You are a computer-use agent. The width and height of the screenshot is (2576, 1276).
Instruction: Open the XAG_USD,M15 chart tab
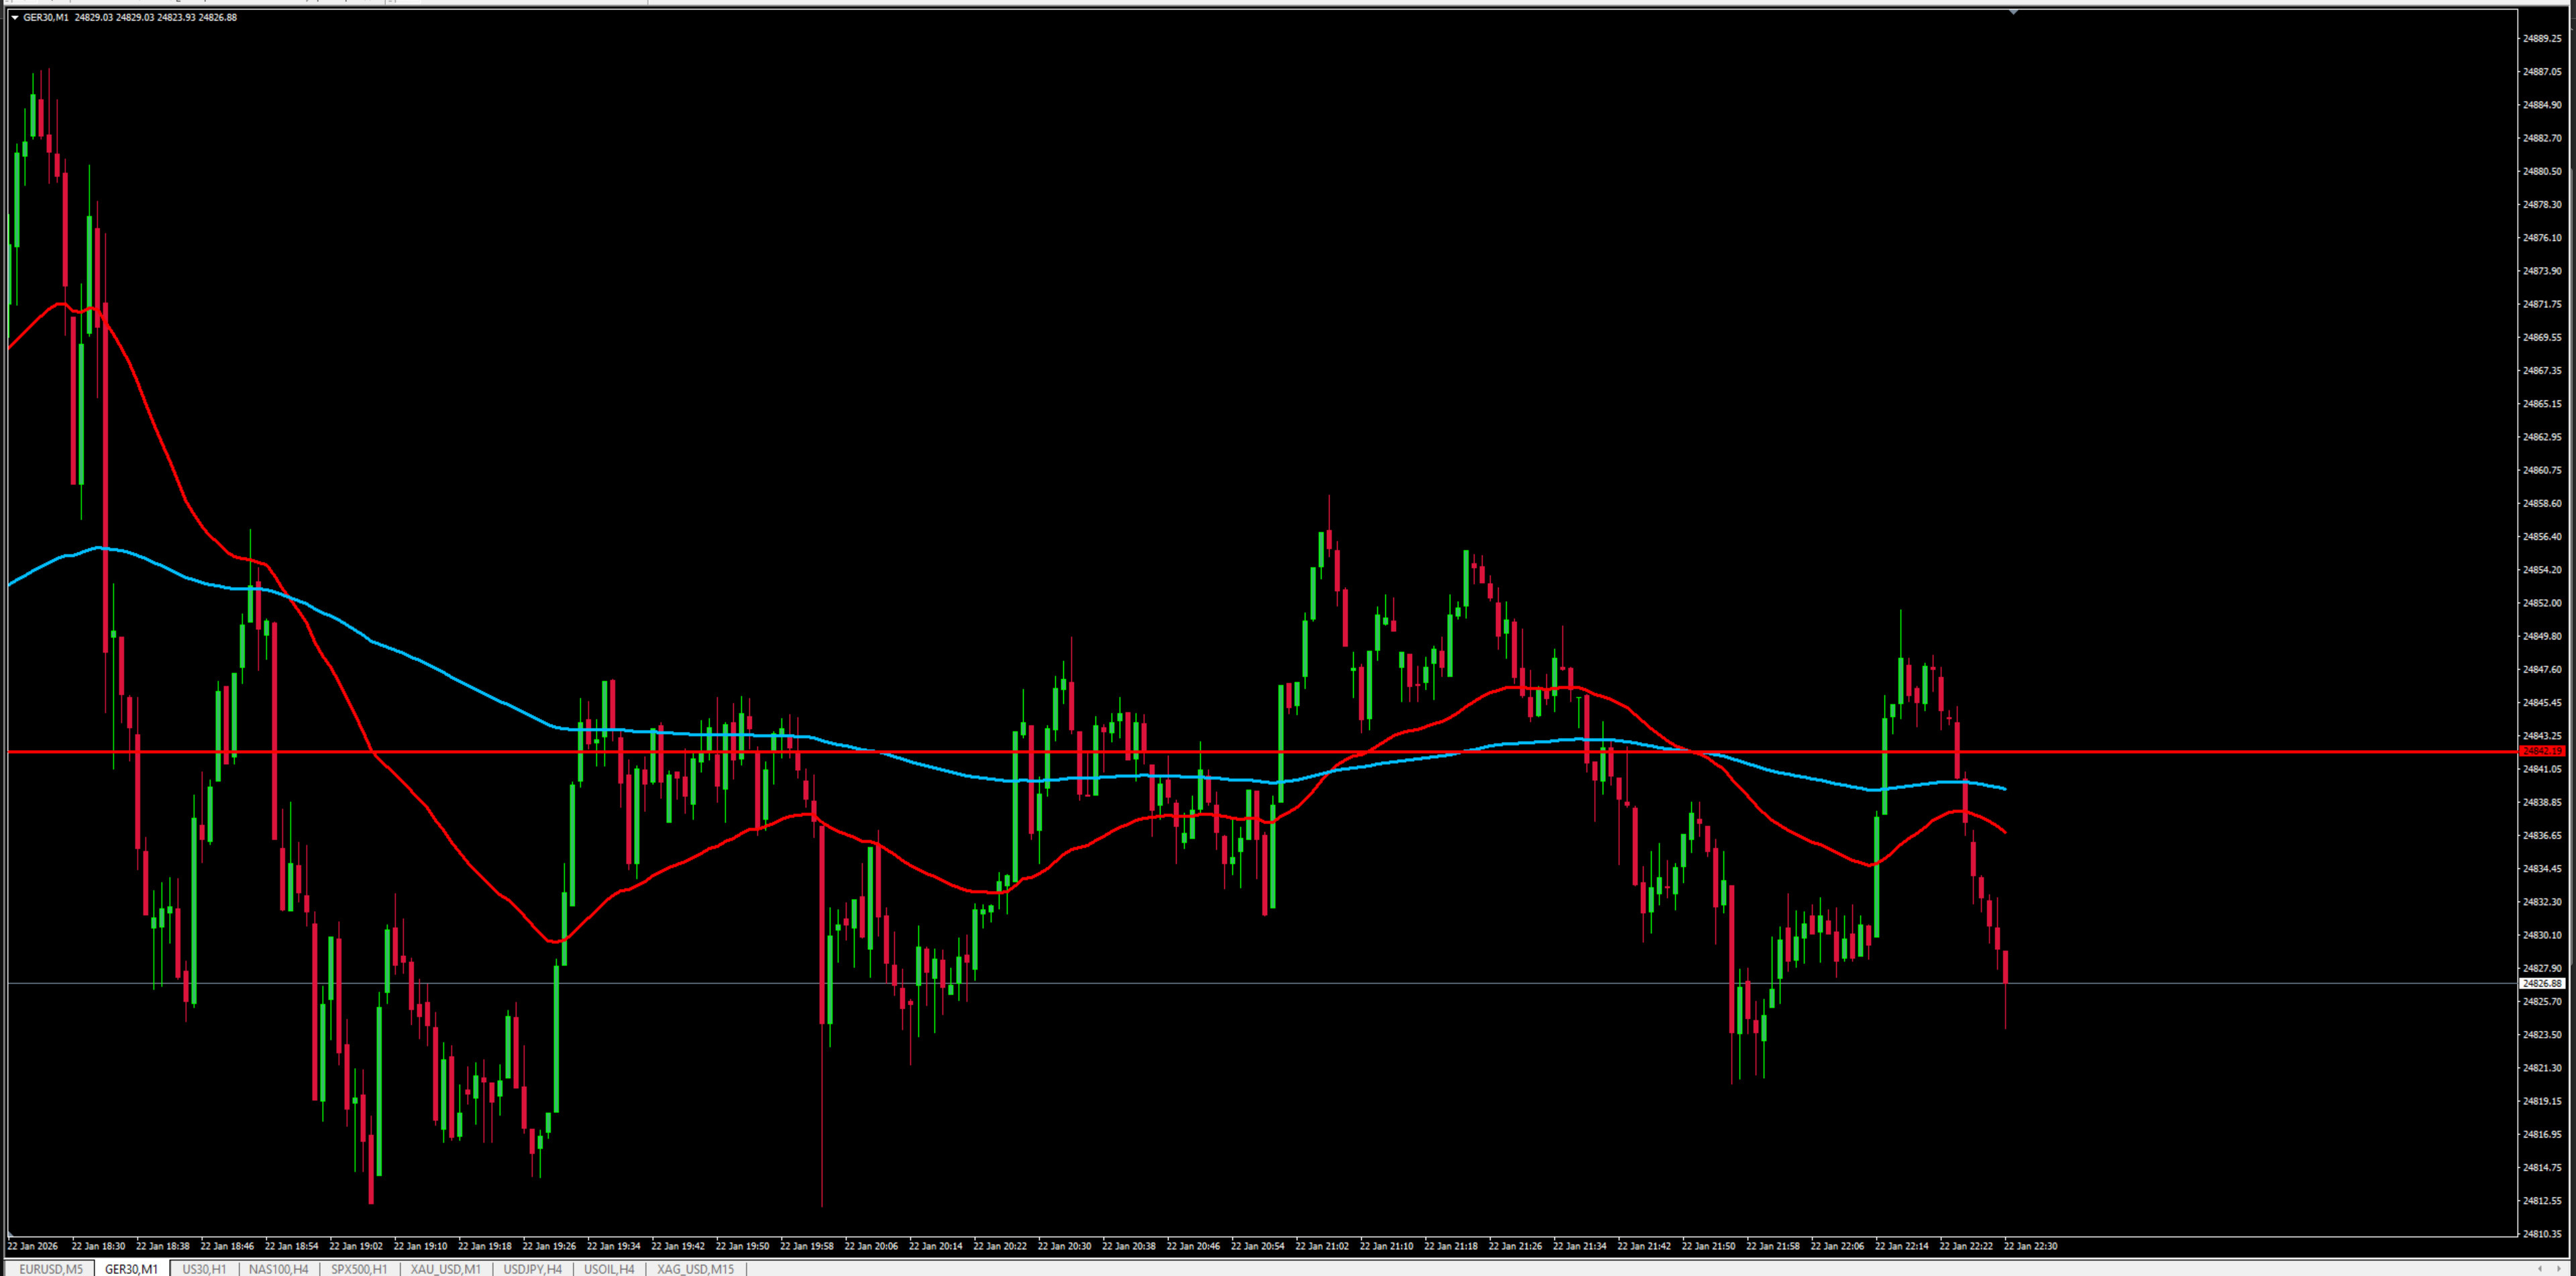click(695, 1269)
